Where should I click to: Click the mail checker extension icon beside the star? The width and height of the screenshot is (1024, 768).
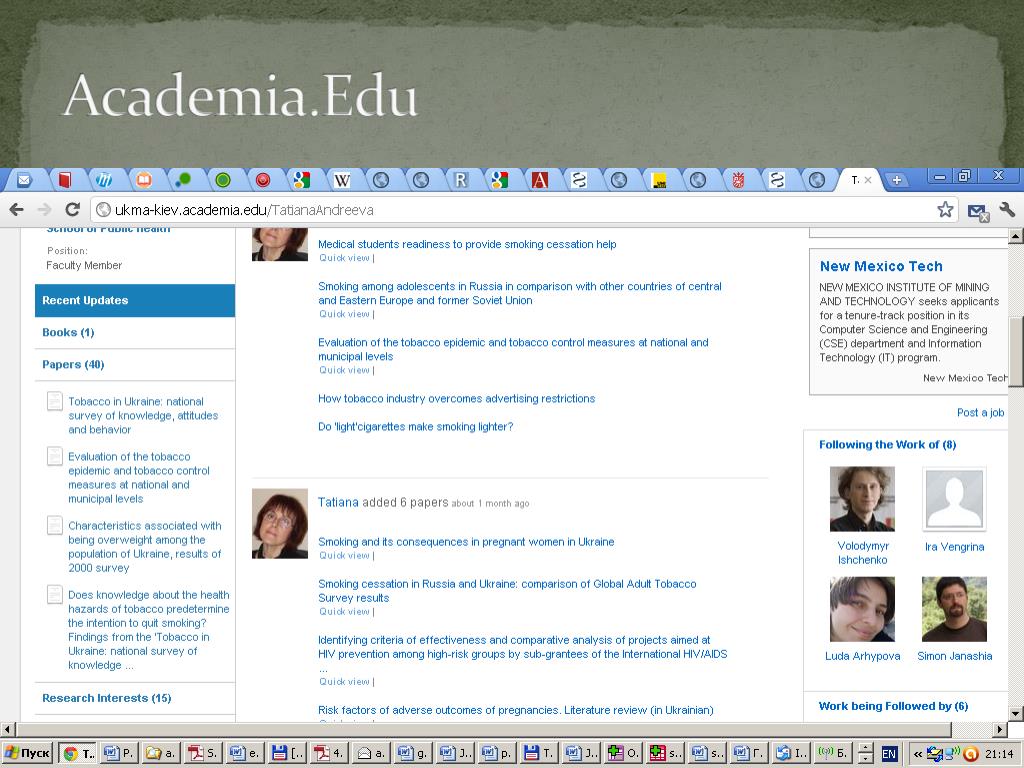977,211
